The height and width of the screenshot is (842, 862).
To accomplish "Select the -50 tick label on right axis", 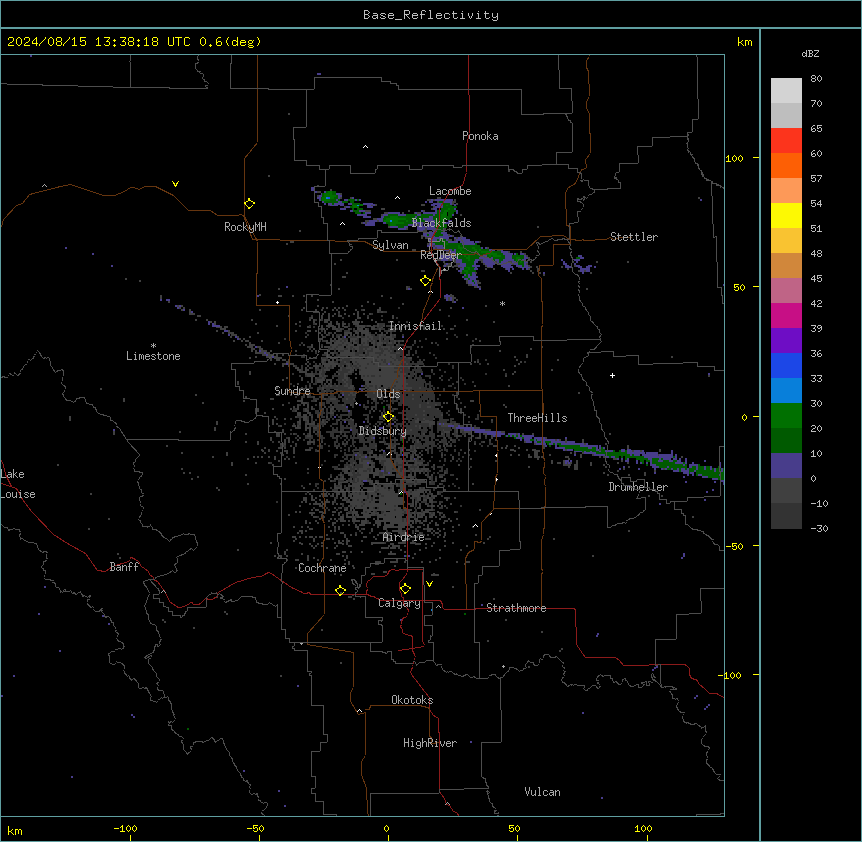I will 734,546.
